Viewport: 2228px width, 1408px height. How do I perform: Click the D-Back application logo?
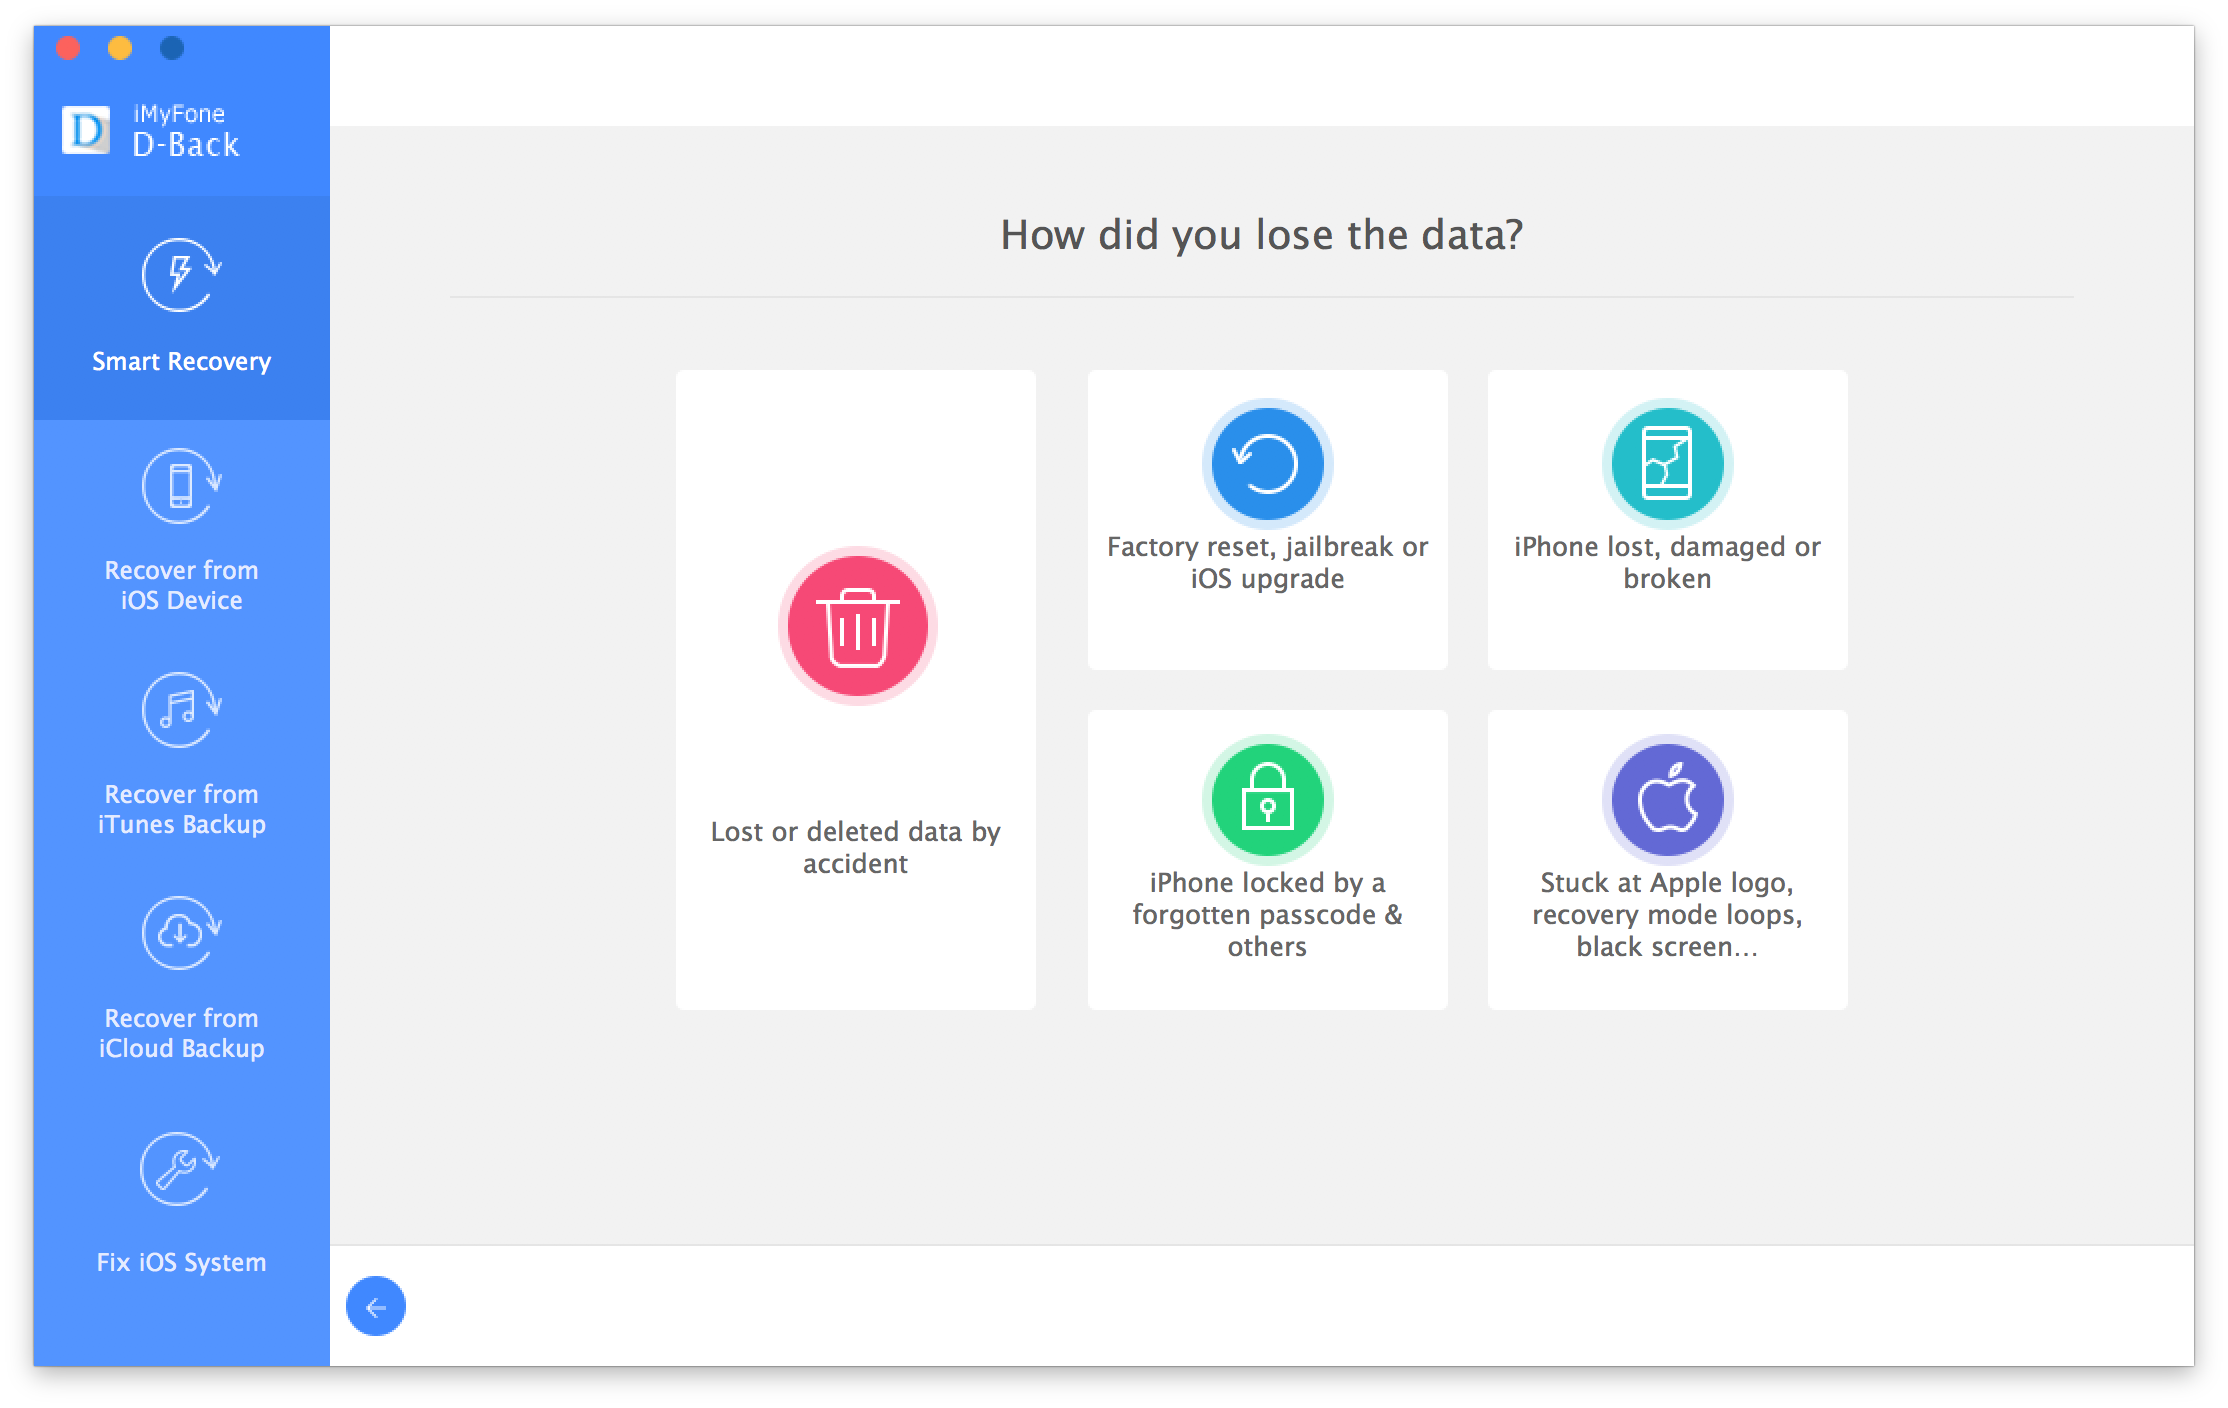(x=78, y=131)
